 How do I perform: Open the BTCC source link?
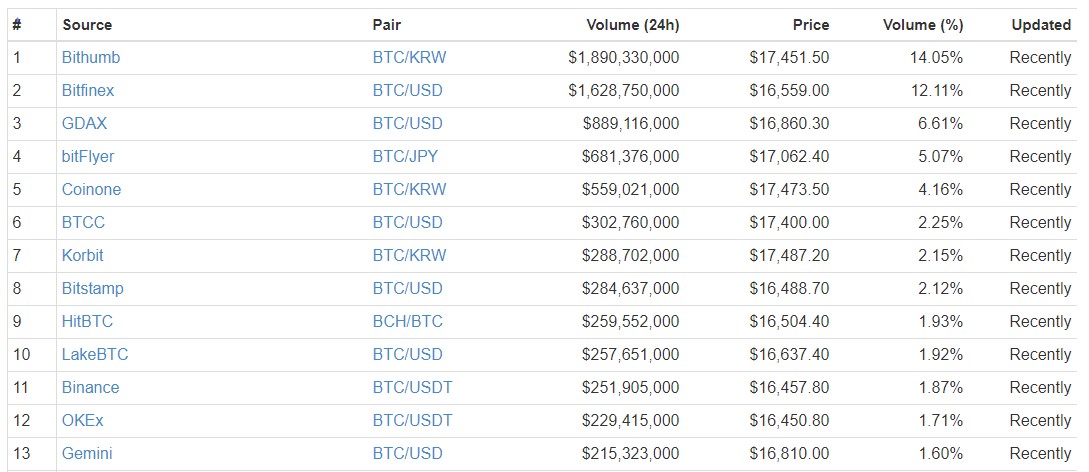pyautogui.click(x=83, y=223)
